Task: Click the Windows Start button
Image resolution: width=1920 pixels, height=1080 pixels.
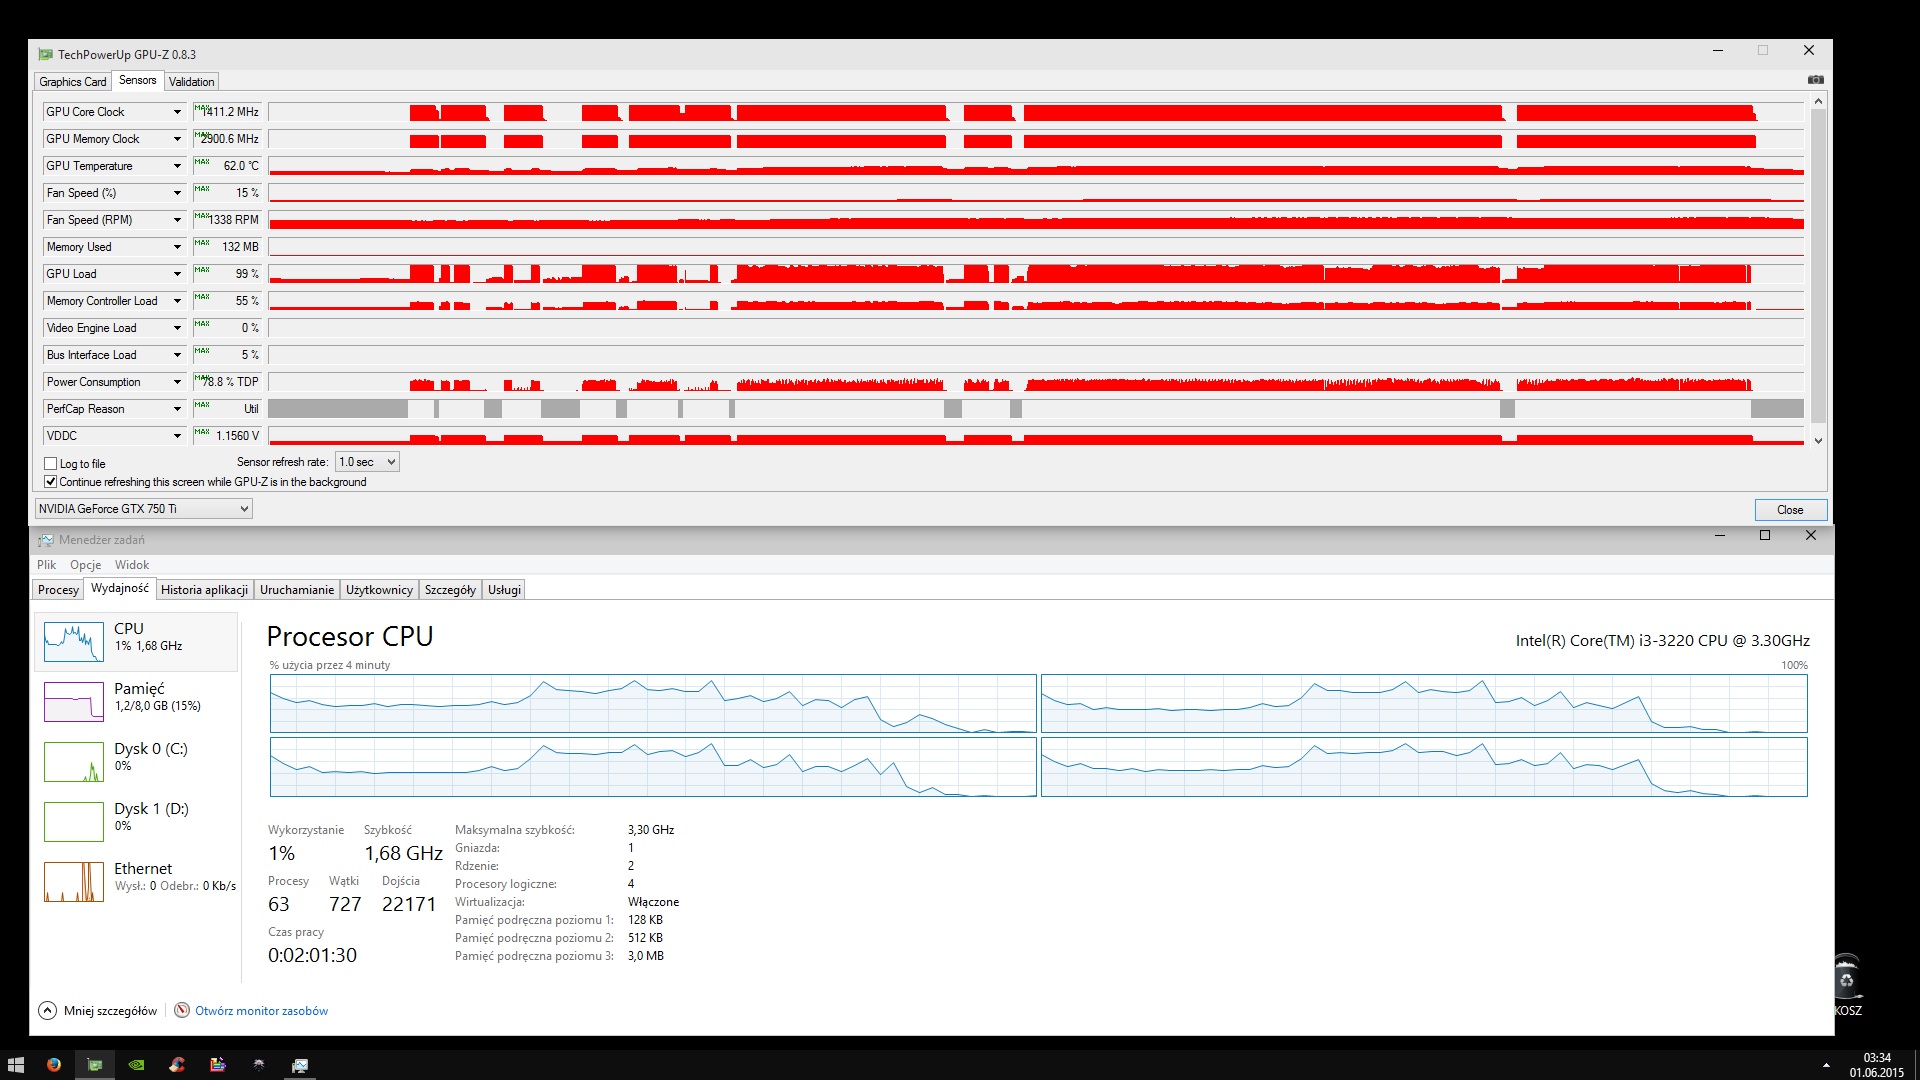Action: 15,1065
